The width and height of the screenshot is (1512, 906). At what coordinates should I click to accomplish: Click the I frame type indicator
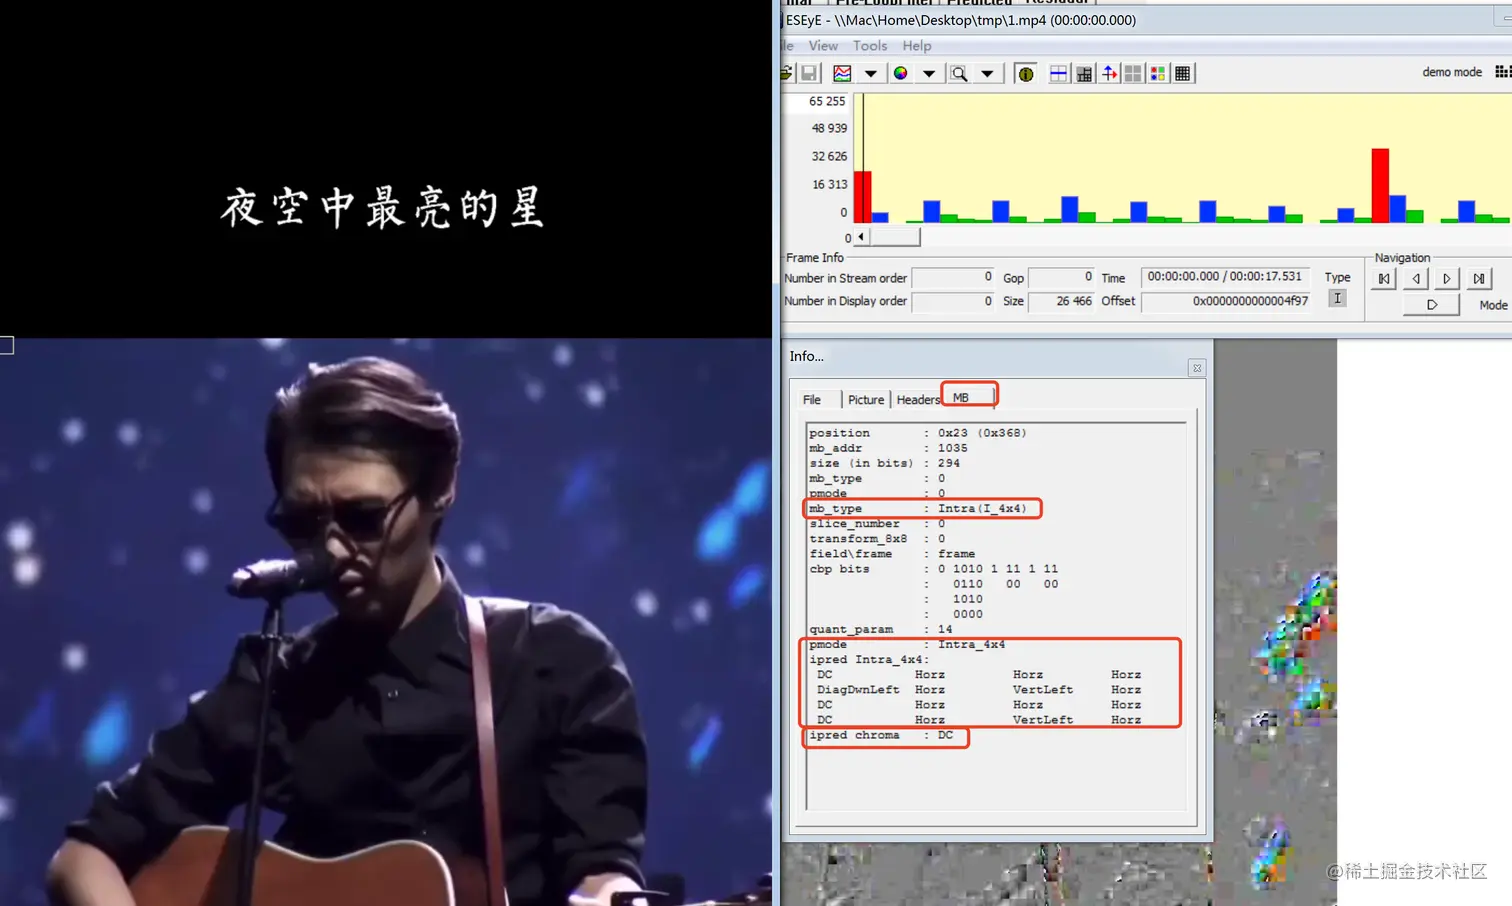coord(1337,298)
